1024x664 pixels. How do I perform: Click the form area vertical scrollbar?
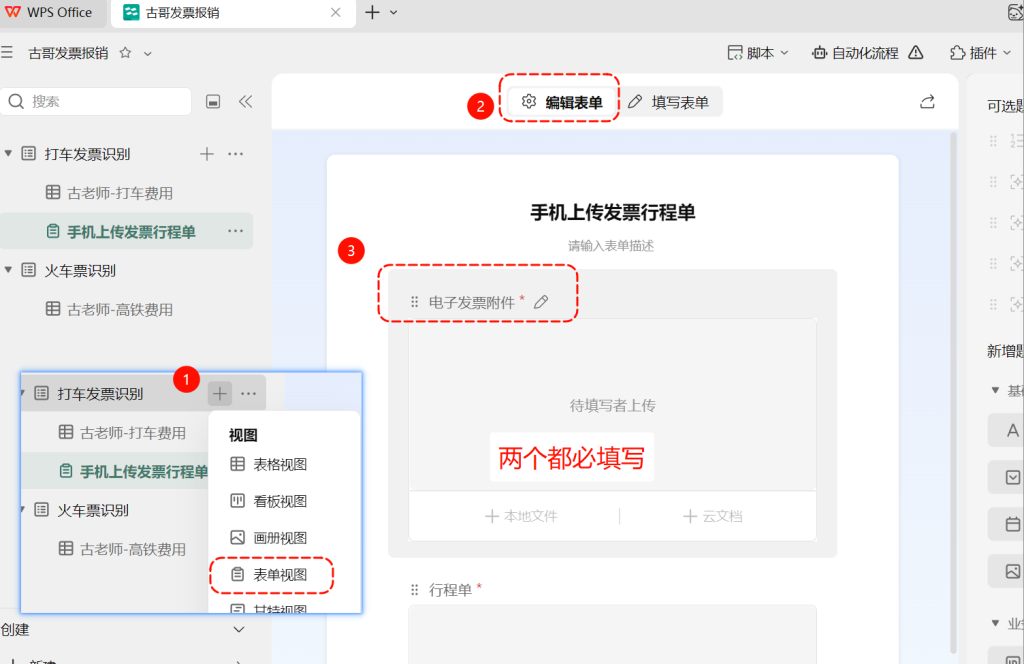coord(953,392)
